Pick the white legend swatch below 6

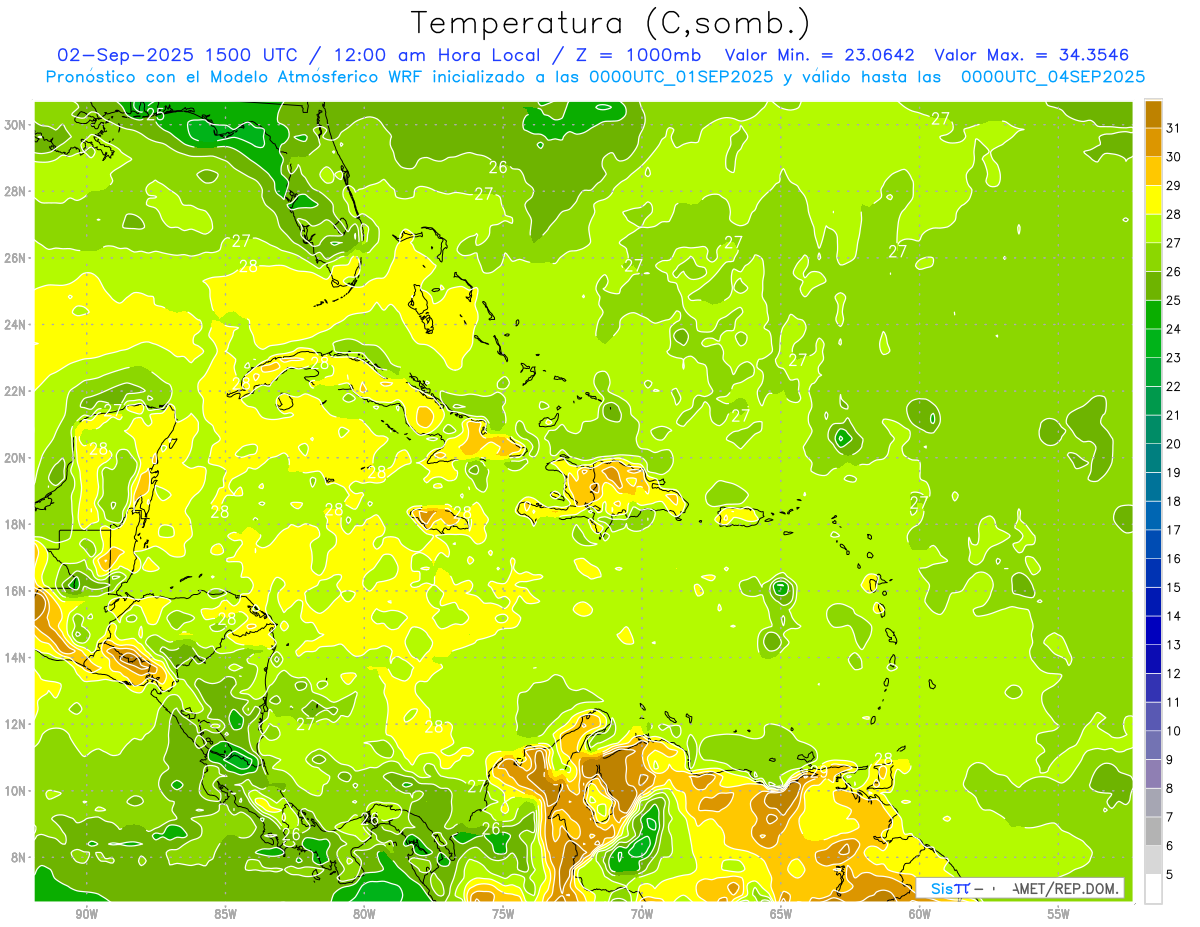pos(1153,888)
